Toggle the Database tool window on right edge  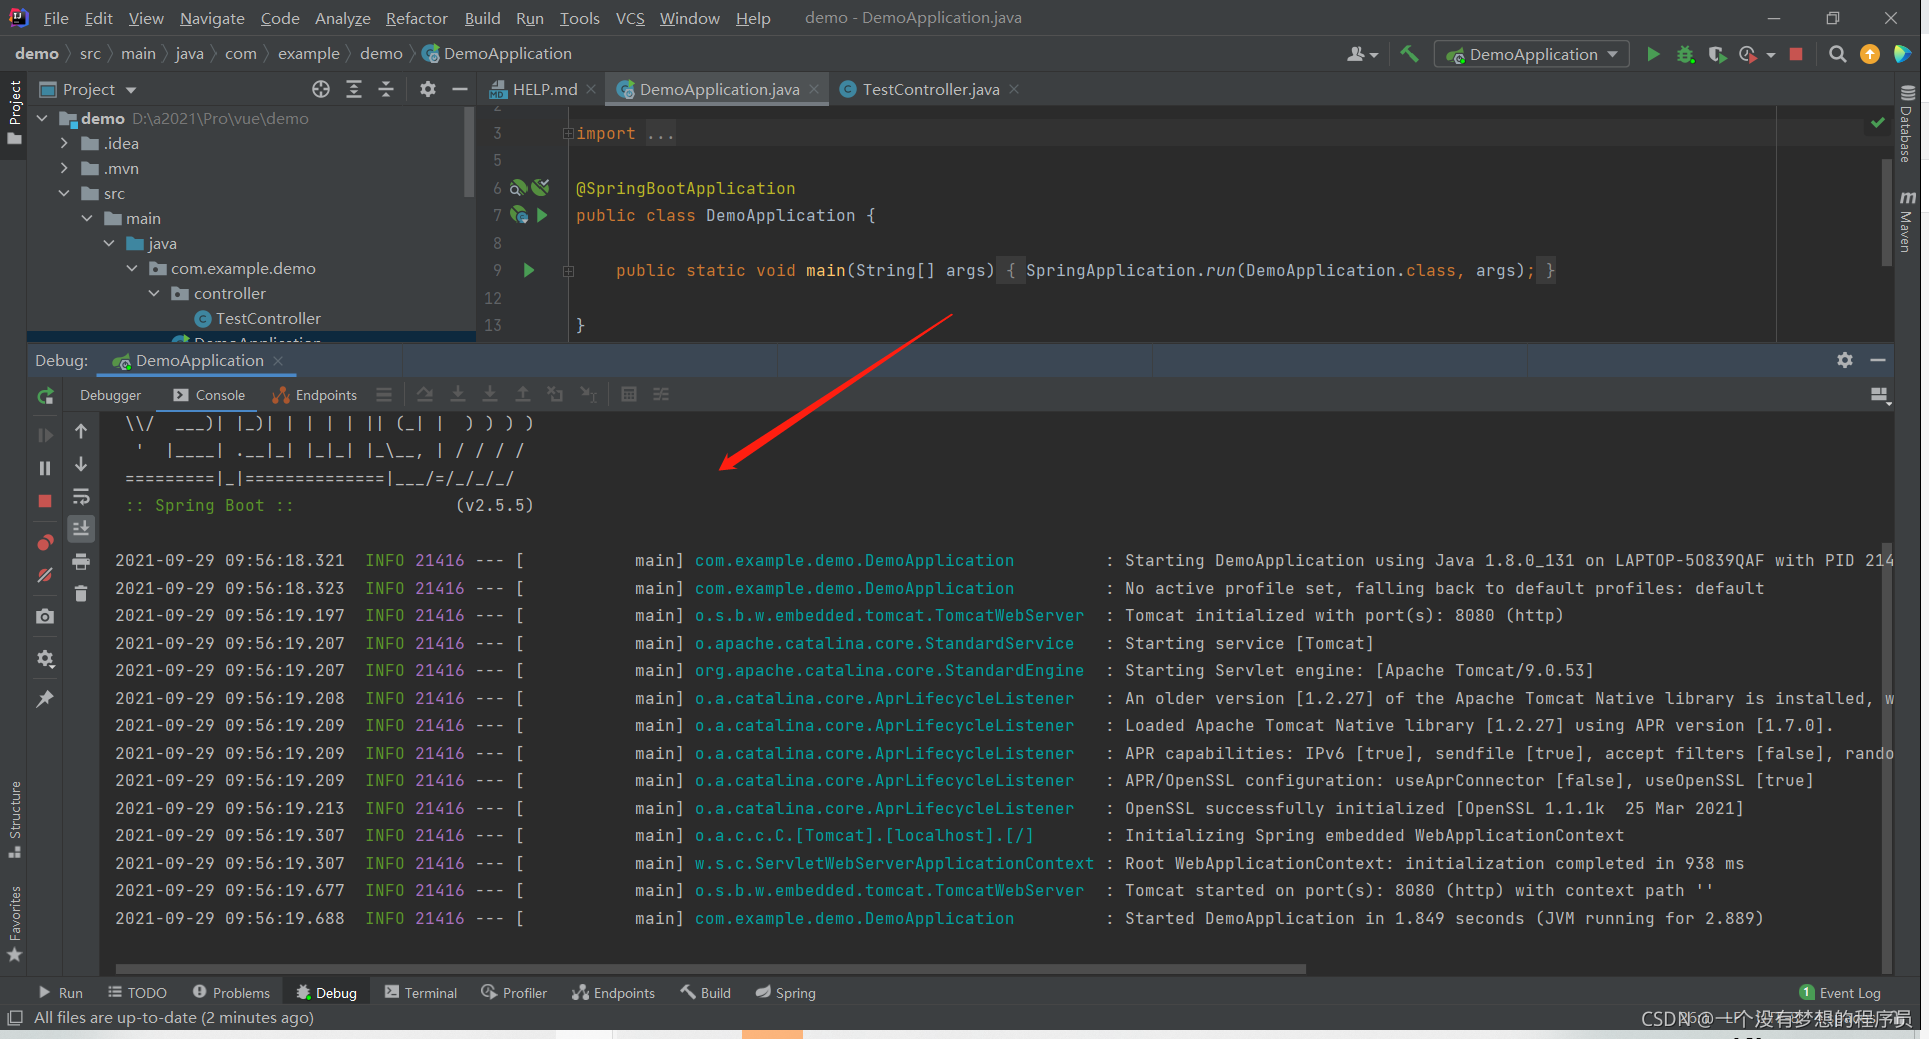tap(1907, 123)
